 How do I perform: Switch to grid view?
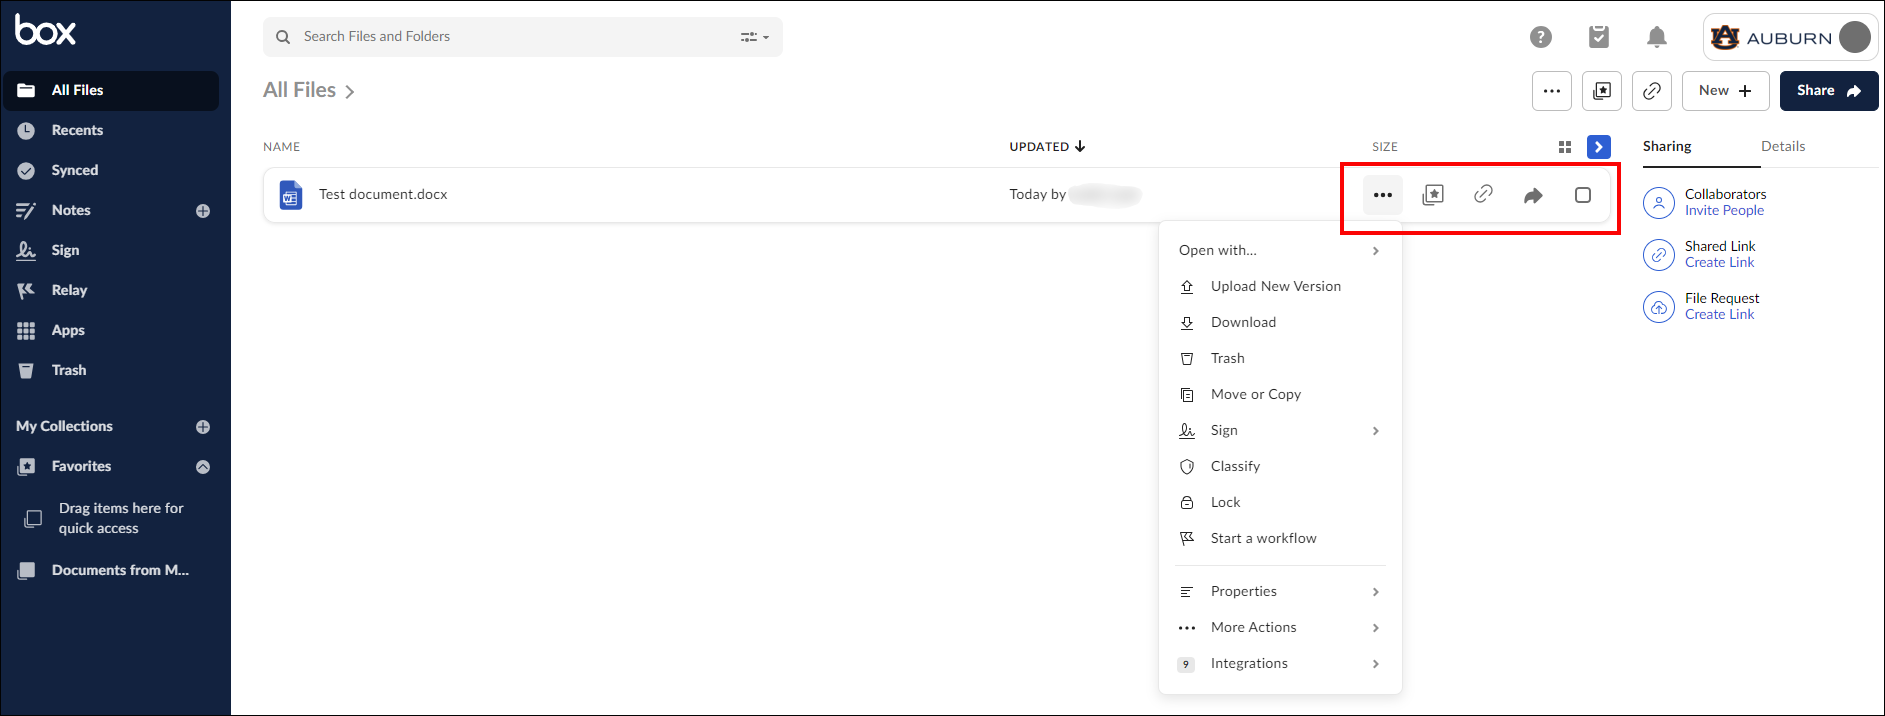point(1565,147)
